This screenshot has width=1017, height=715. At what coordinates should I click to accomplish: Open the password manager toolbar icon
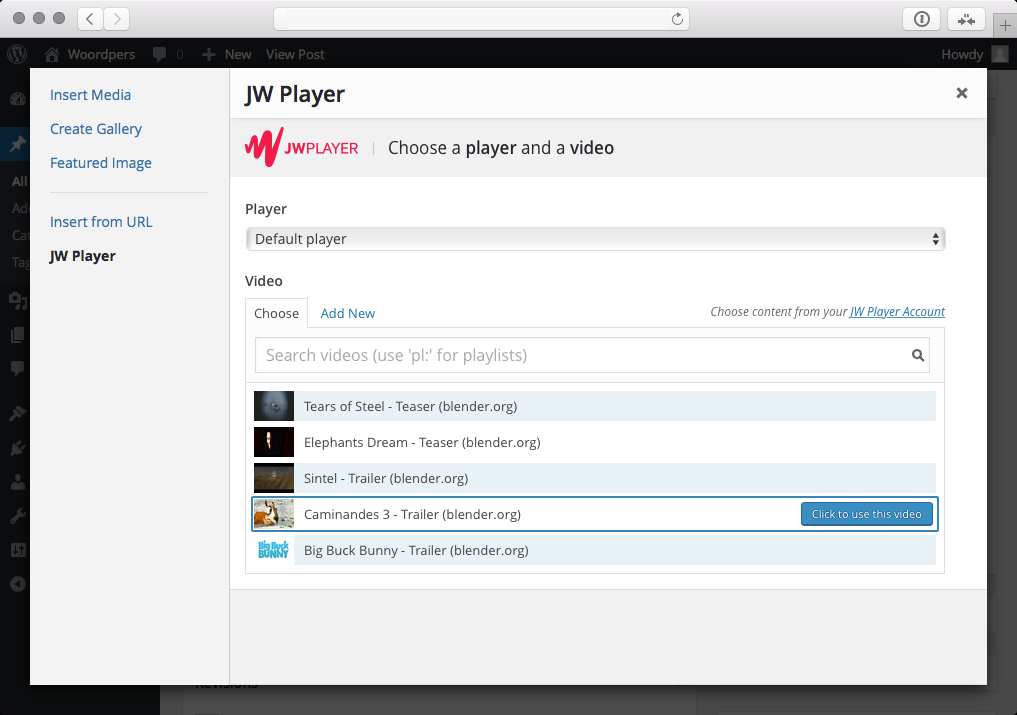tap(922, 19)
